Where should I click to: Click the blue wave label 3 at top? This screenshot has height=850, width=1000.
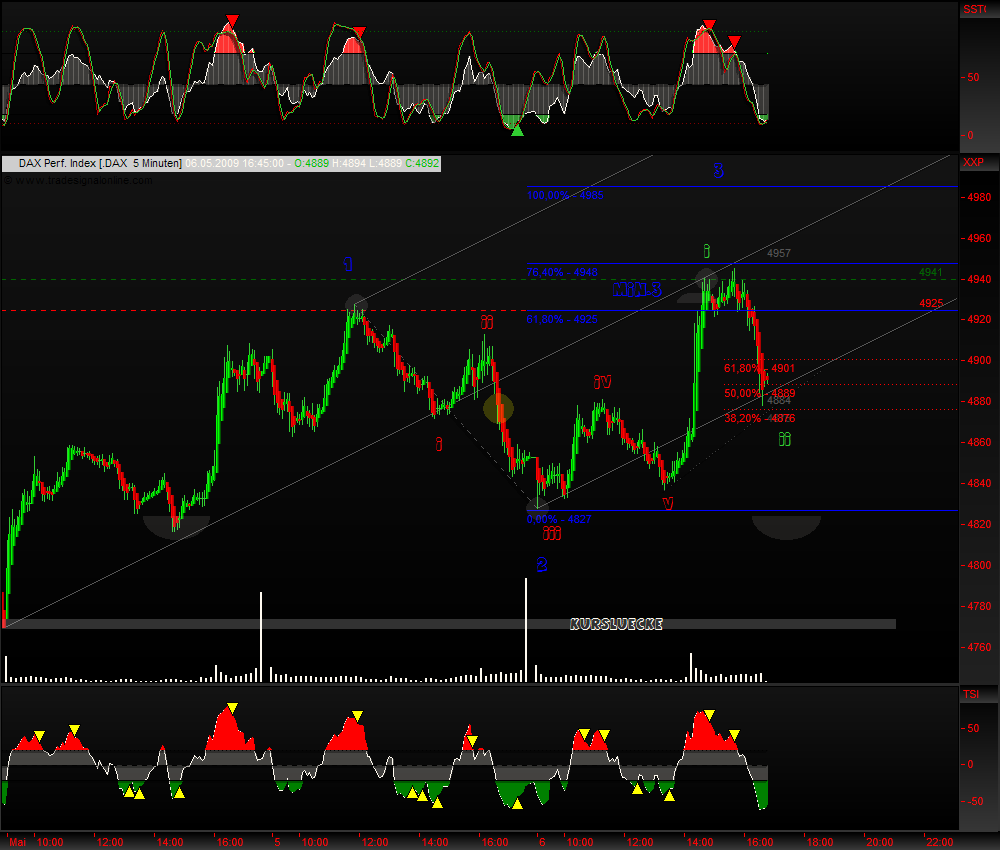point(718,170)
